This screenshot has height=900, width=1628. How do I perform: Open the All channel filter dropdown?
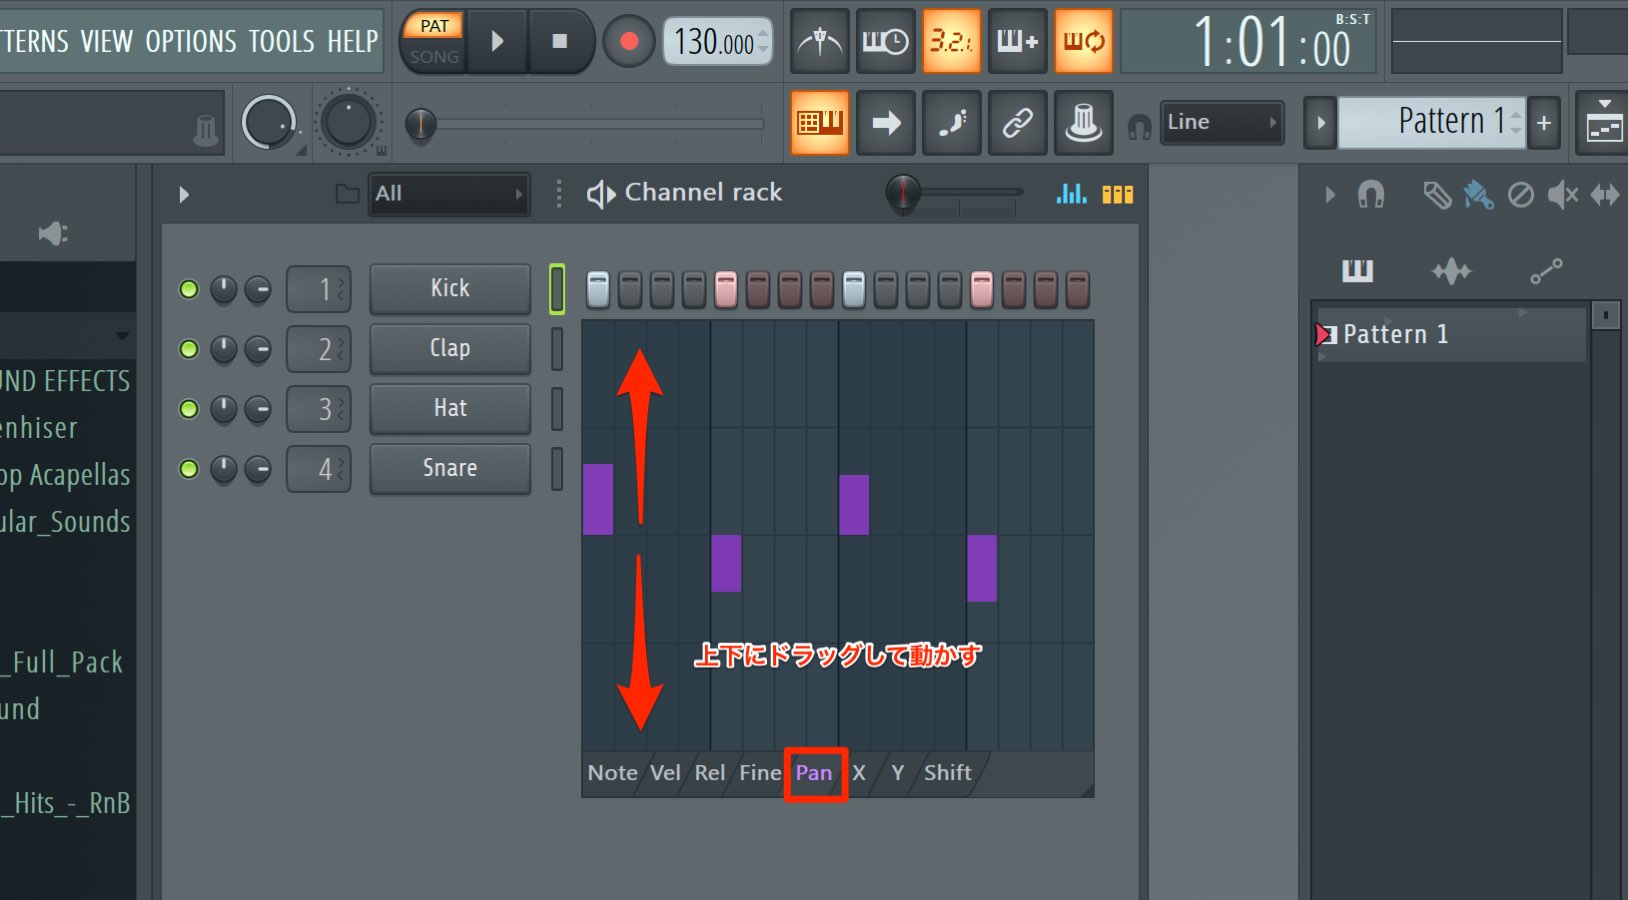tap(449, 194)
